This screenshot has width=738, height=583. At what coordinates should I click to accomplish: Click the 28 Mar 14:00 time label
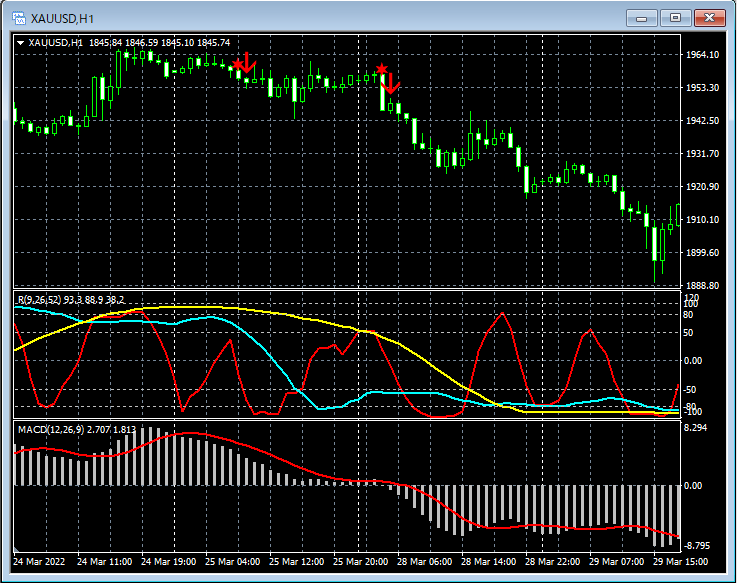489,562
